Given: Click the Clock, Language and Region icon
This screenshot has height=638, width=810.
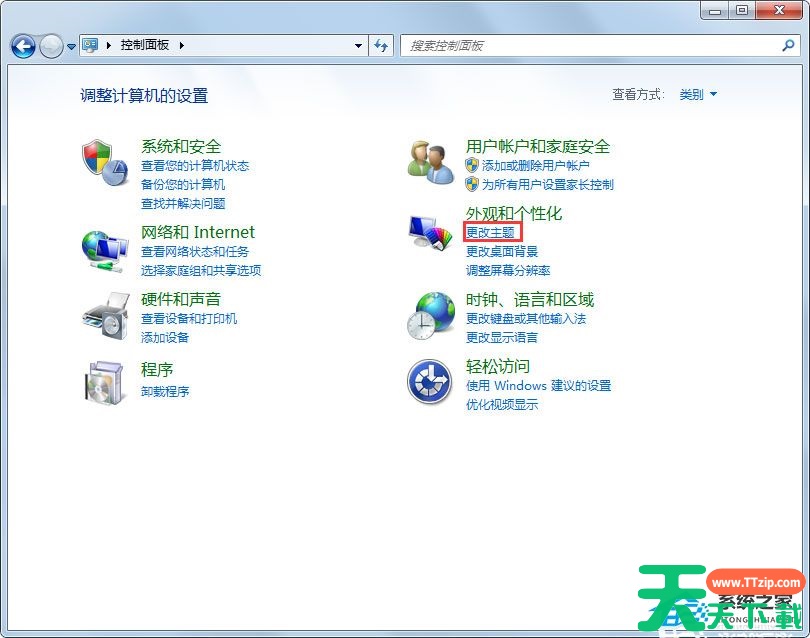Looking at the screenshot, I should point(431,314).
